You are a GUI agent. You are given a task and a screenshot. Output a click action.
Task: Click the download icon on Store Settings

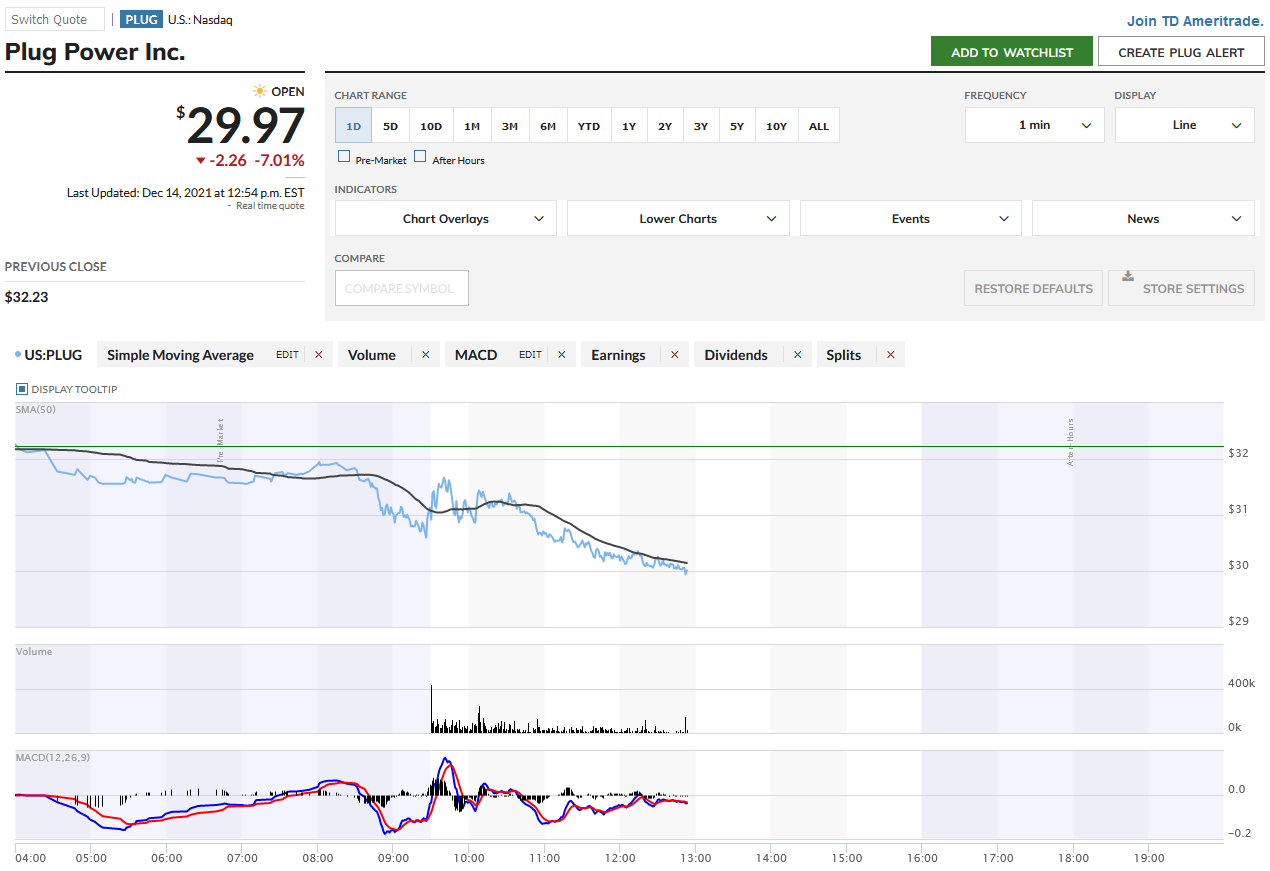[1128, 277]
